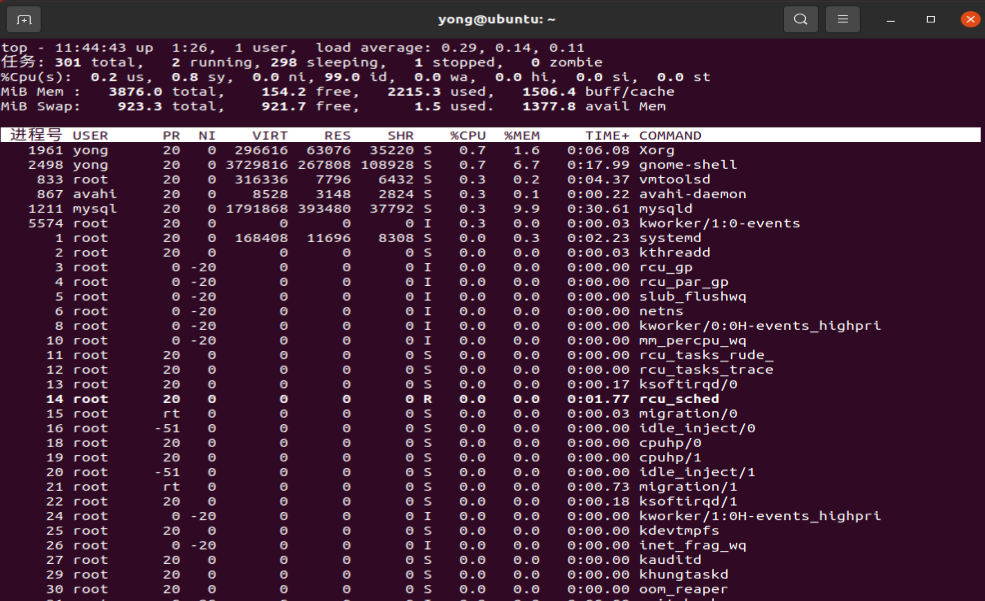Click the bold rcu_sched process name
The height and width of the screenshot is (601, 985).
679,399
